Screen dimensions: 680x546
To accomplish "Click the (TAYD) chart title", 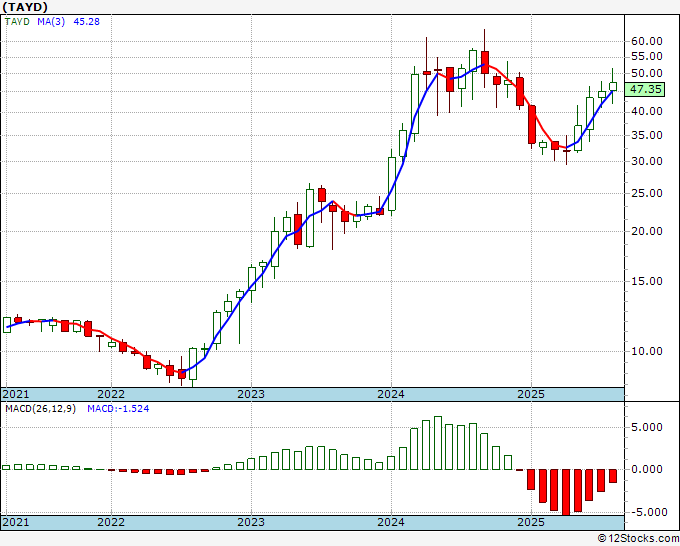I will pos(25,7).
